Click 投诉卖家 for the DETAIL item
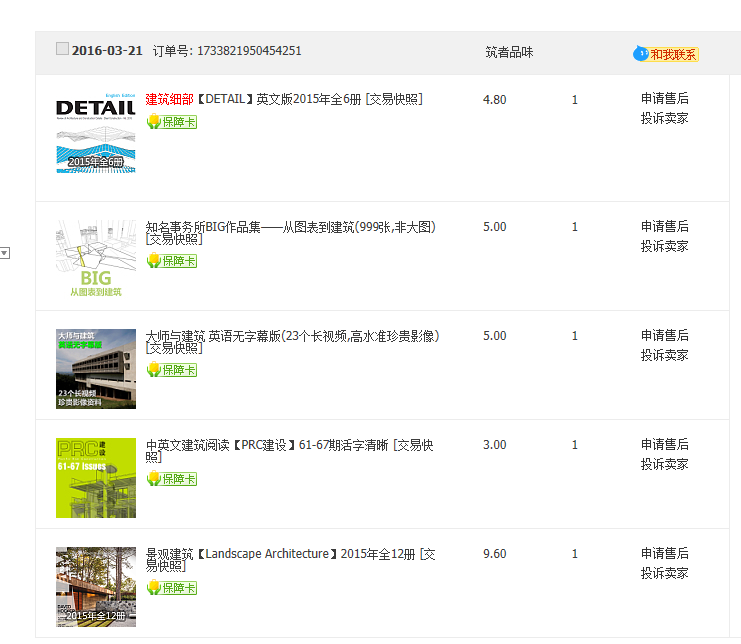This screenshot has height=644, width=741. click(664, 119)
